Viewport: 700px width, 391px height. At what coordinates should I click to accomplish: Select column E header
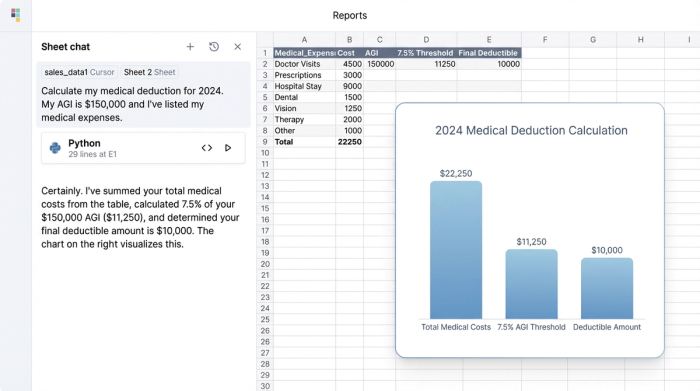click(489, 40)
